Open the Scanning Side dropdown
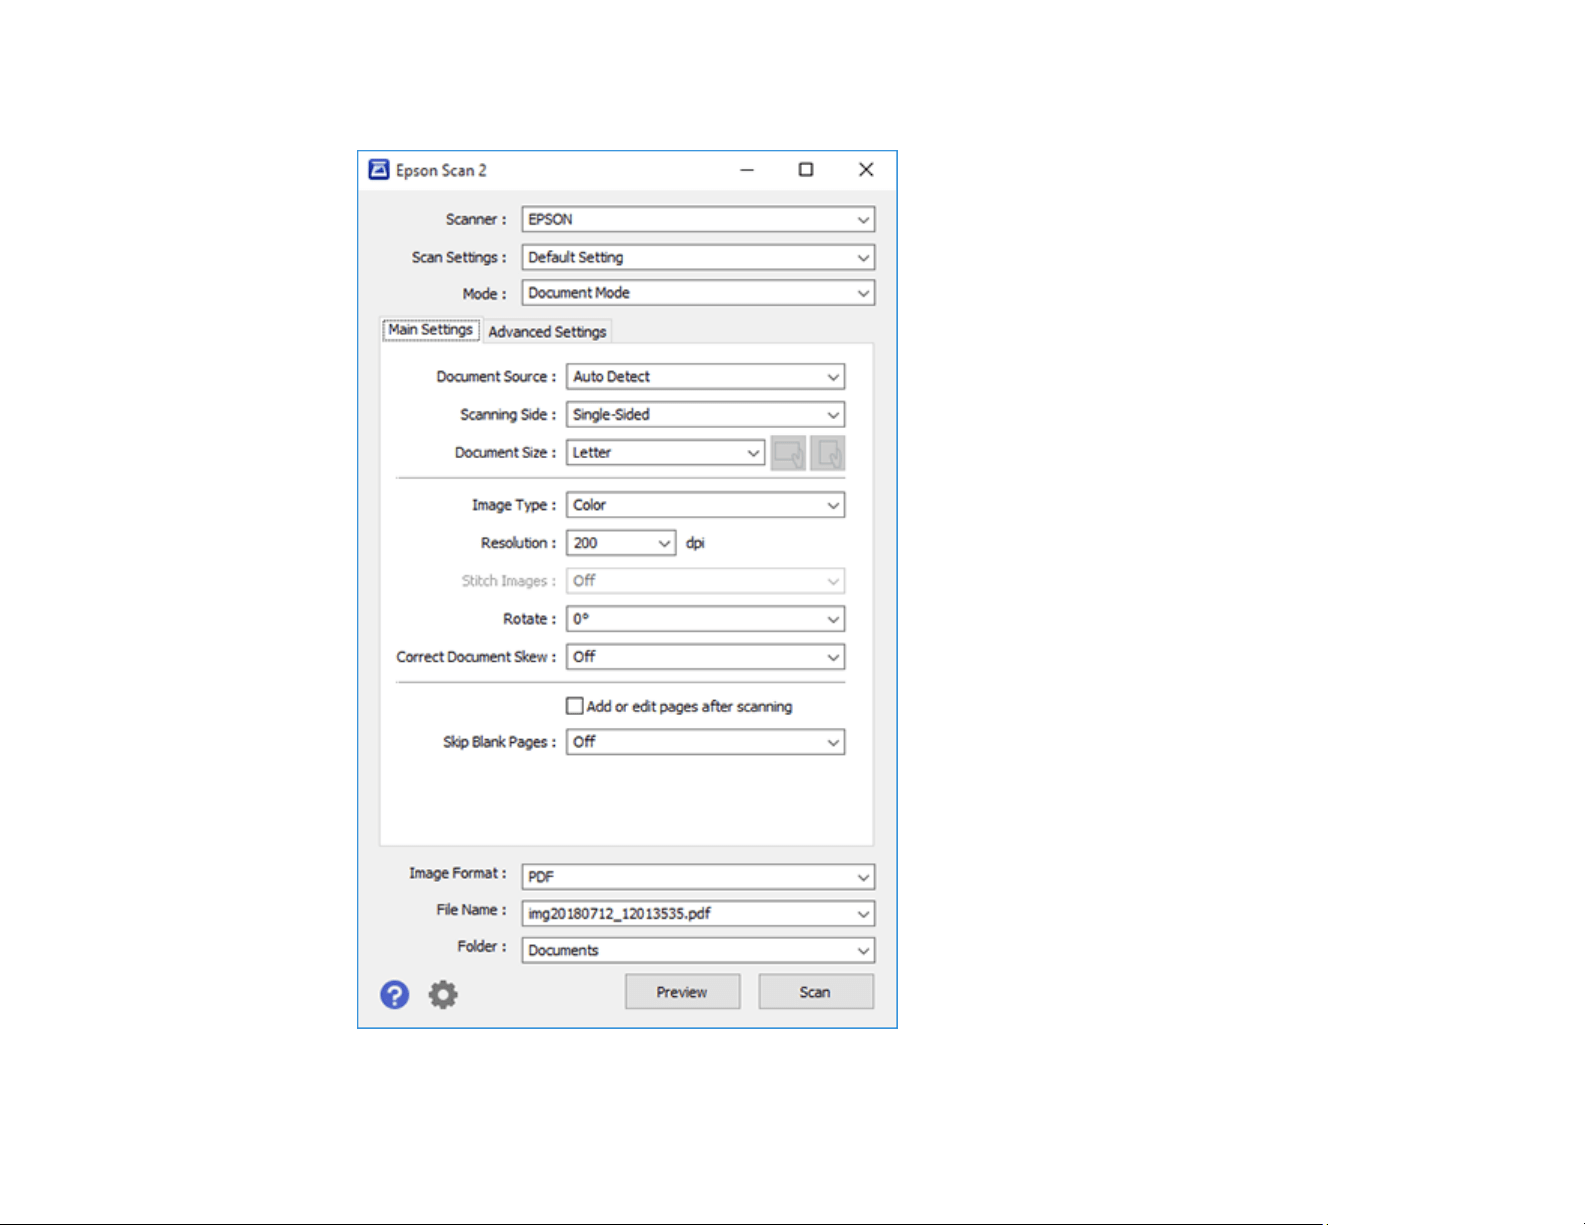 tap(705, 415)
